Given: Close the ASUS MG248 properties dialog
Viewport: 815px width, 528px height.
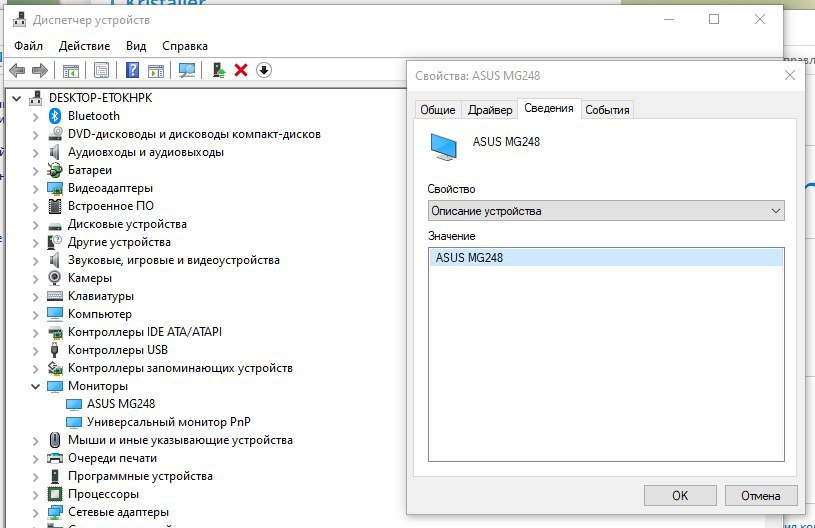Looking at the screenshot, I should [790, 75].
